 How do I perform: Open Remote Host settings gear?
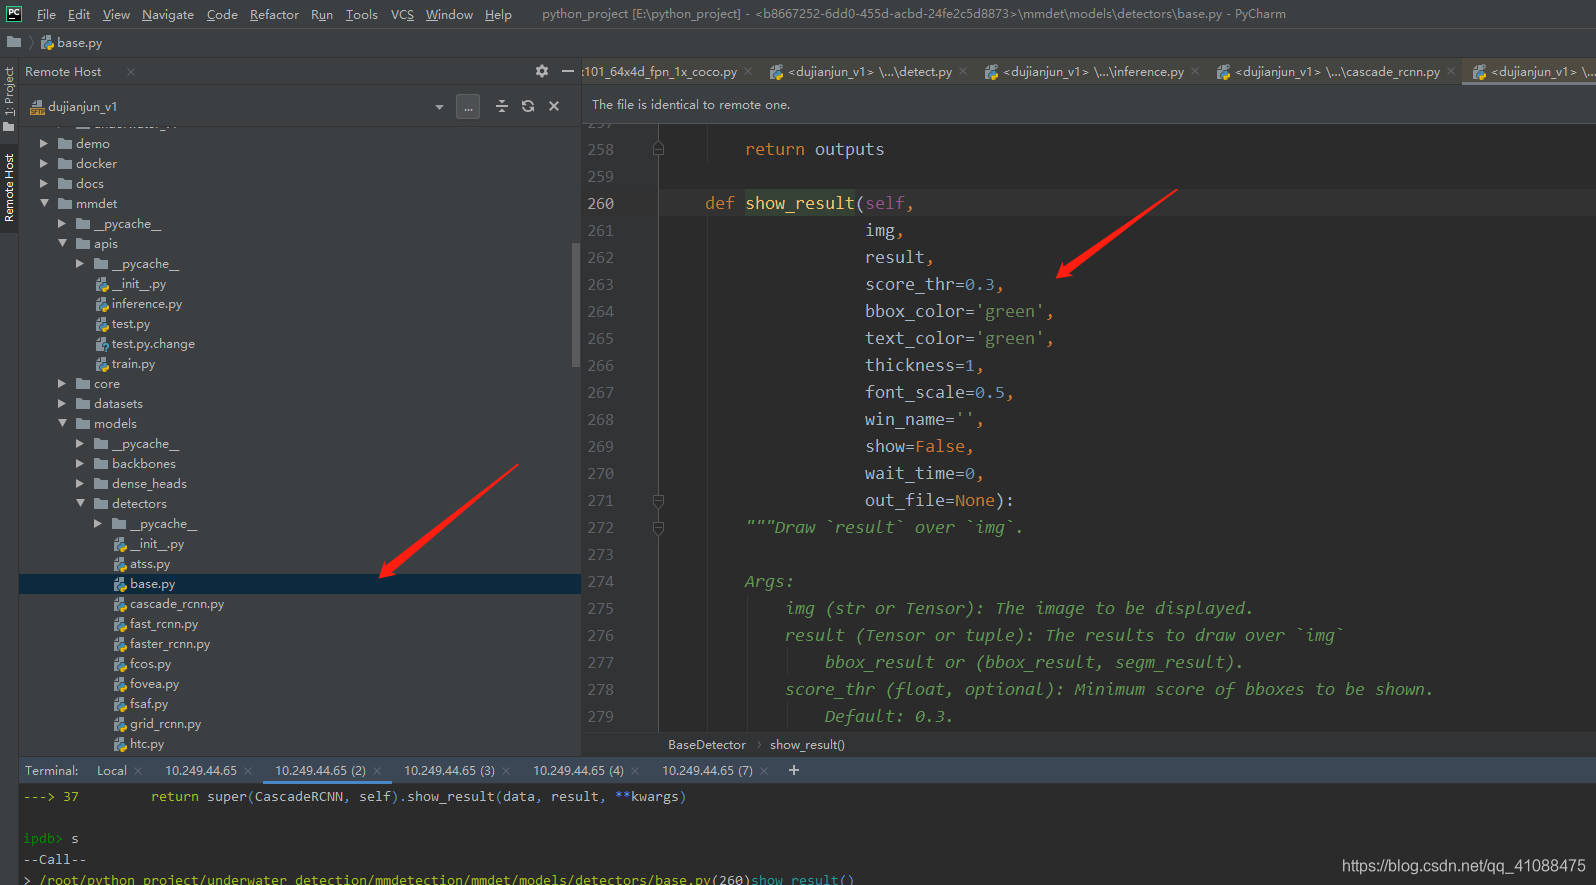542,71
